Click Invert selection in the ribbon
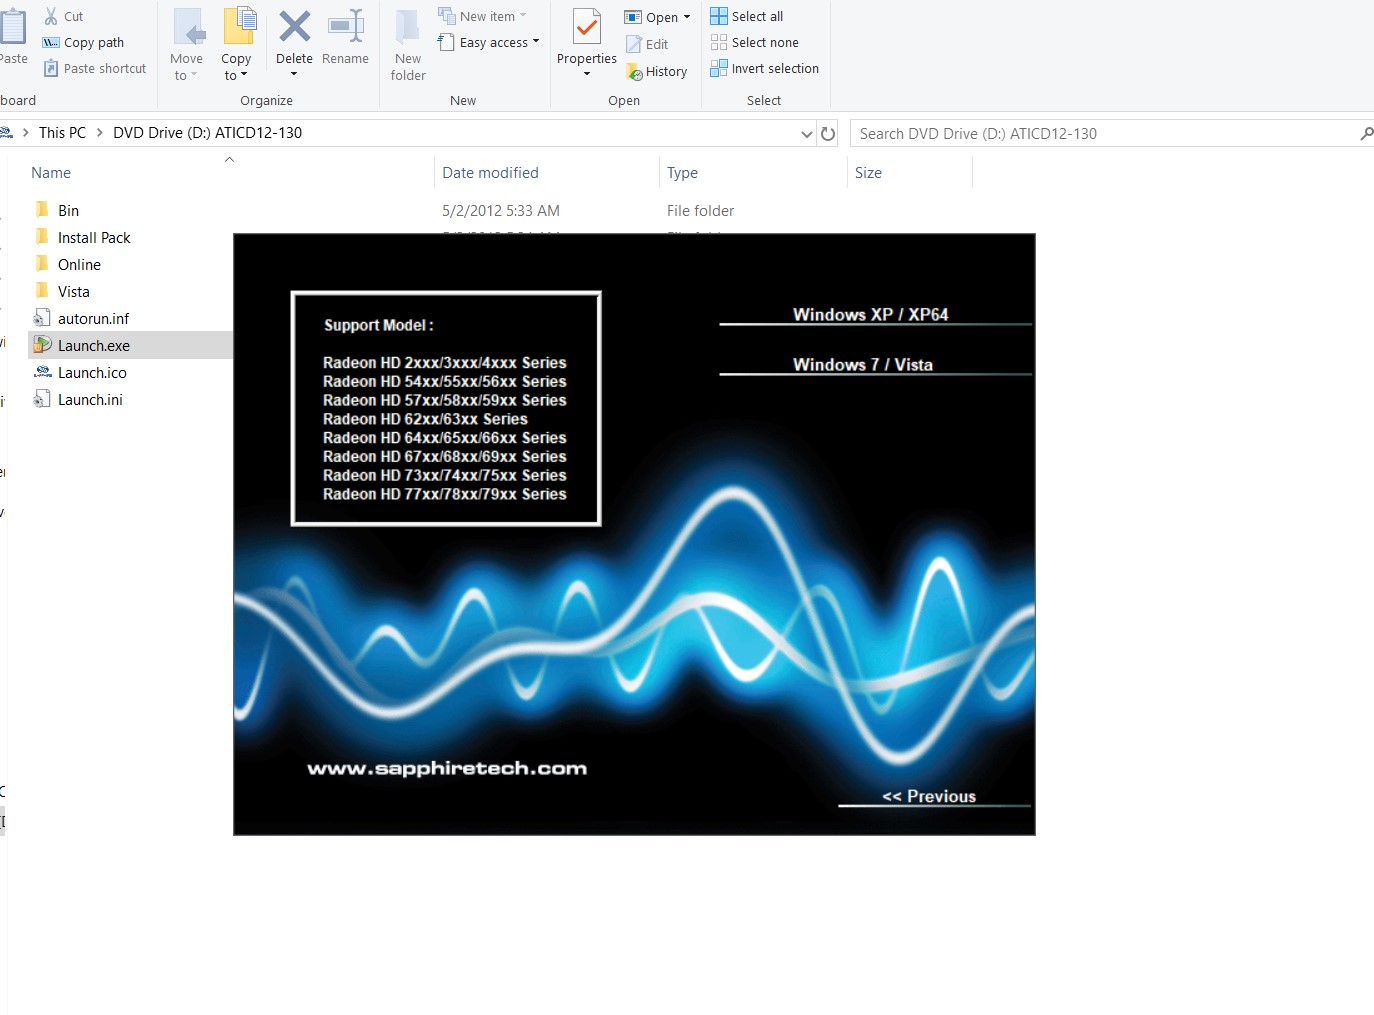 tap(765, 68)
